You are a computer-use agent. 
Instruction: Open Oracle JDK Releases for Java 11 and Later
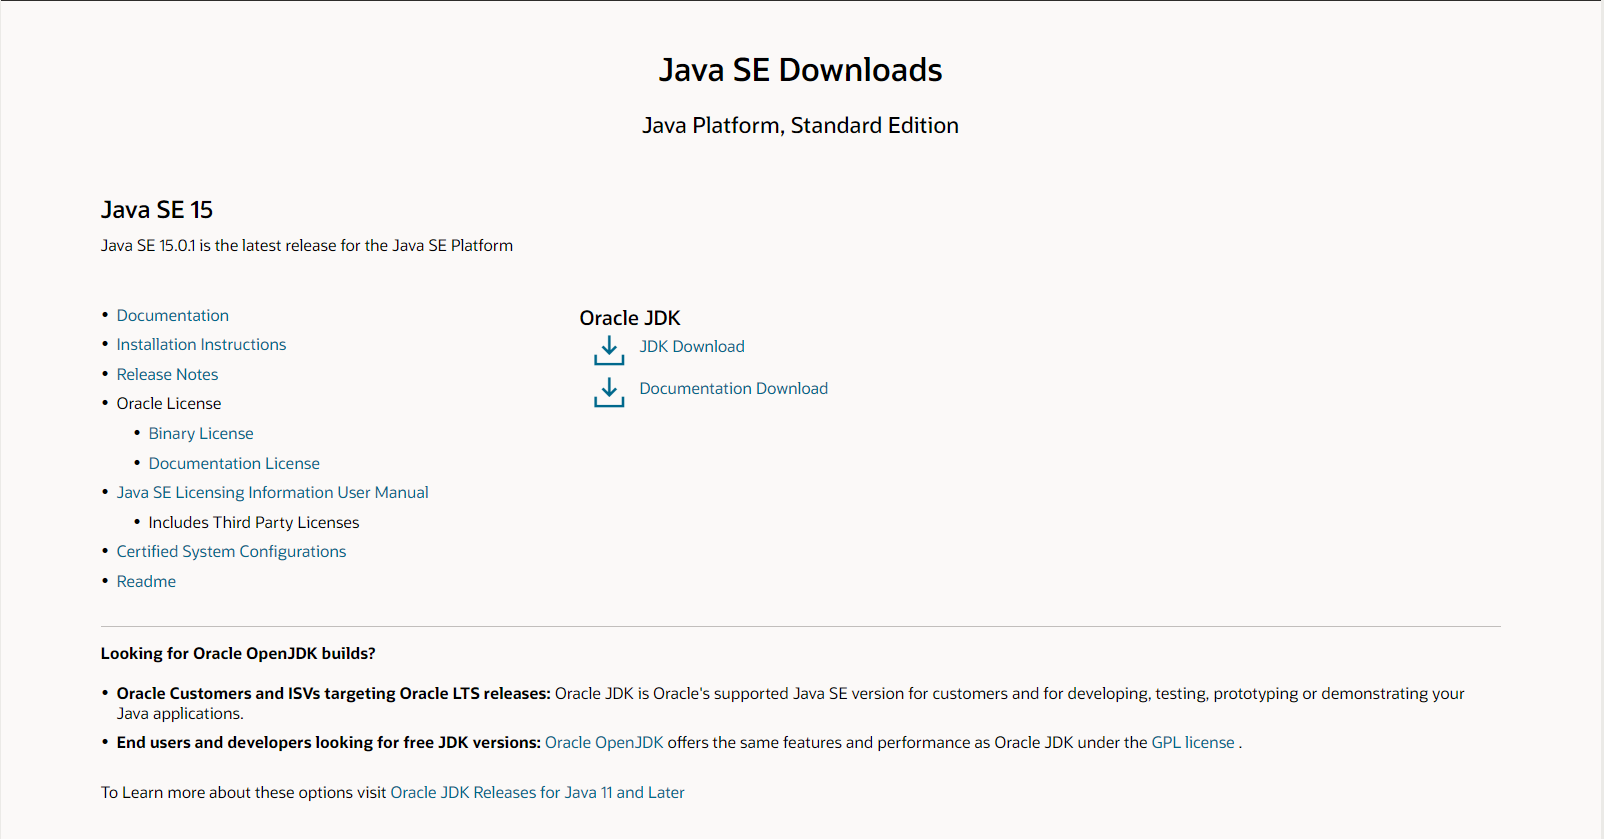click(x=537, y=792)
